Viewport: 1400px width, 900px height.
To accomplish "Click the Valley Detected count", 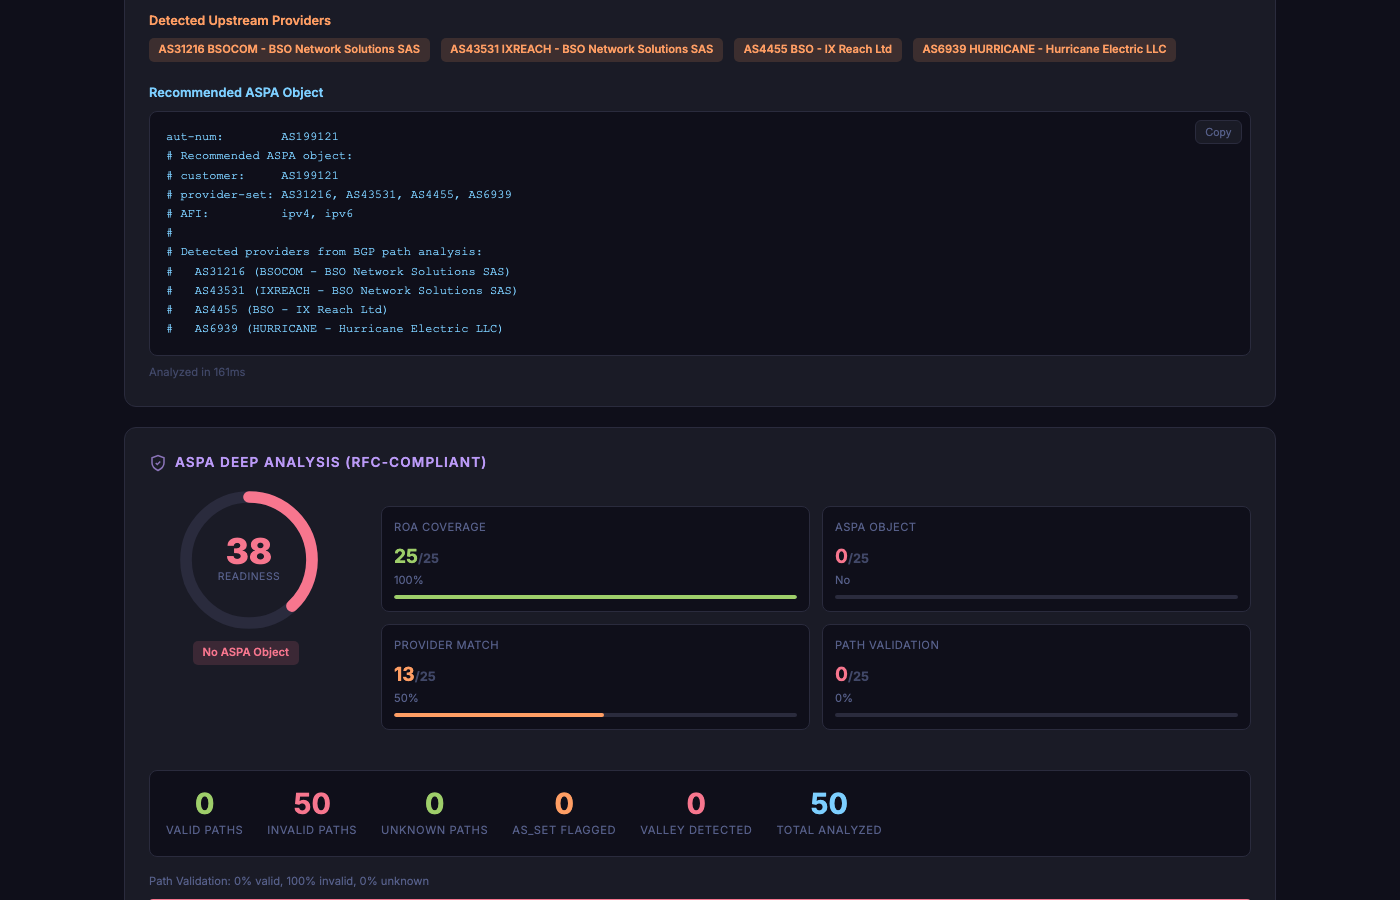I will click(x=696, y=804).
